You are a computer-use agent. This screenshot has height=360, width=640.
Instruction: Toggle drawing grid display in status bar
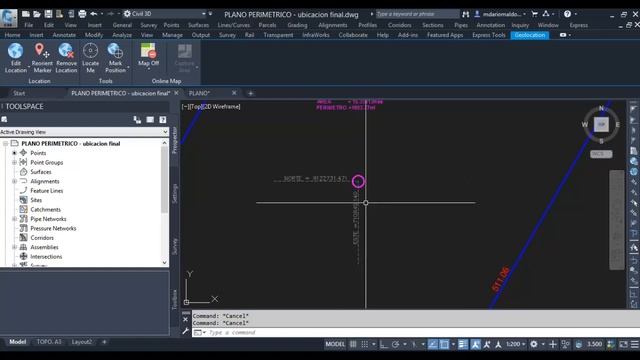[353, 344]
